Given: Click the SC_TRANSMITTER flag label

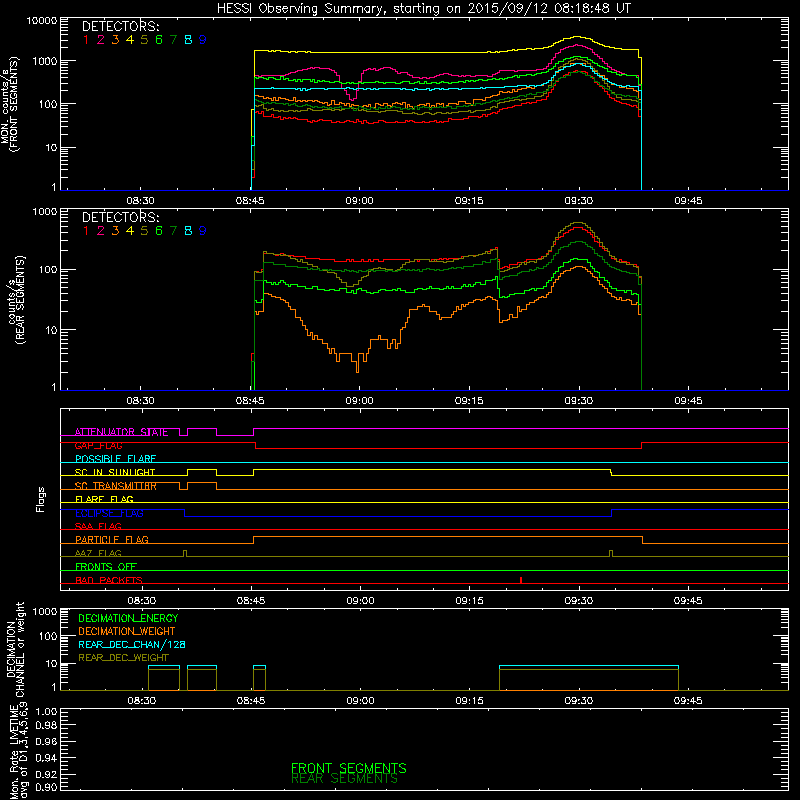Looking at the screenshot, I should pyautogui.click(x=116, y=486).
